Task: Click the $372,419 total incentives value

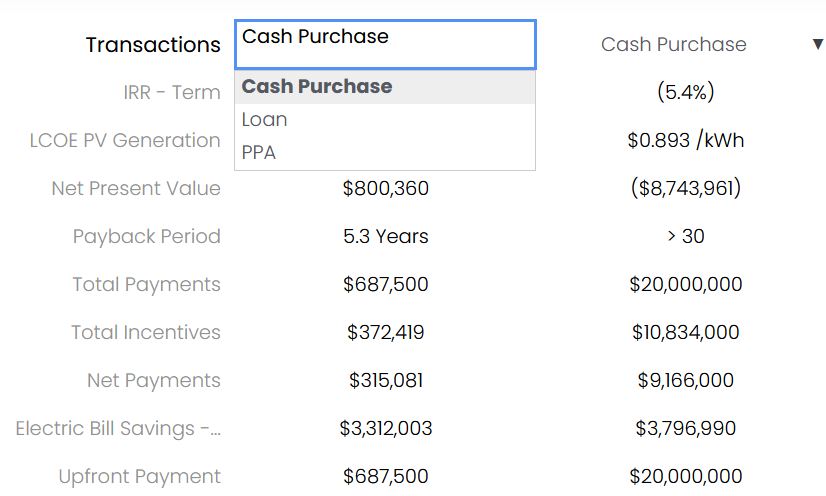Action: pyautogui.click(x=386, y=333)
